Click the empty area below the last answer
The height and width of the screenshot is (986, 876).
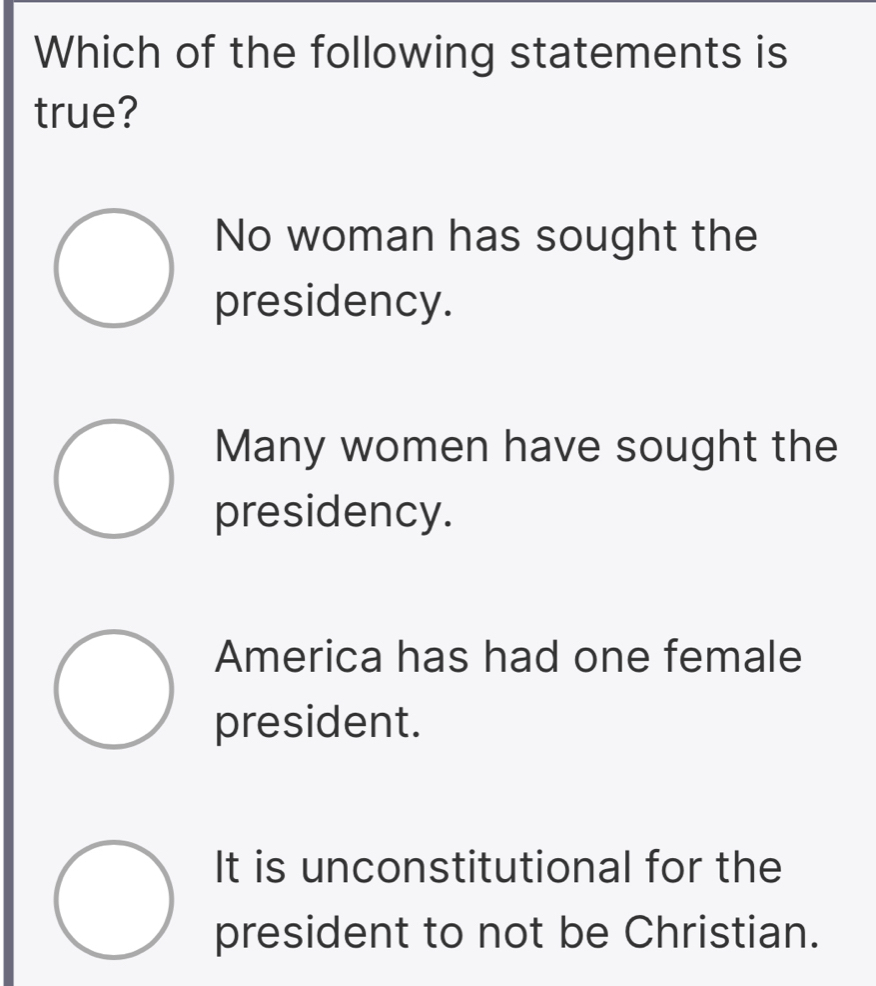click(440, 975)
